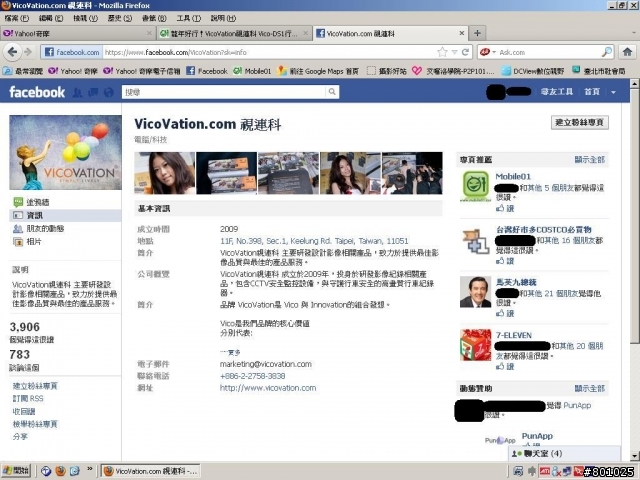Image resolution: width=640 pixels, height=480 pixels.
Task: Click the facebook logo
Action: click(37, 92)
